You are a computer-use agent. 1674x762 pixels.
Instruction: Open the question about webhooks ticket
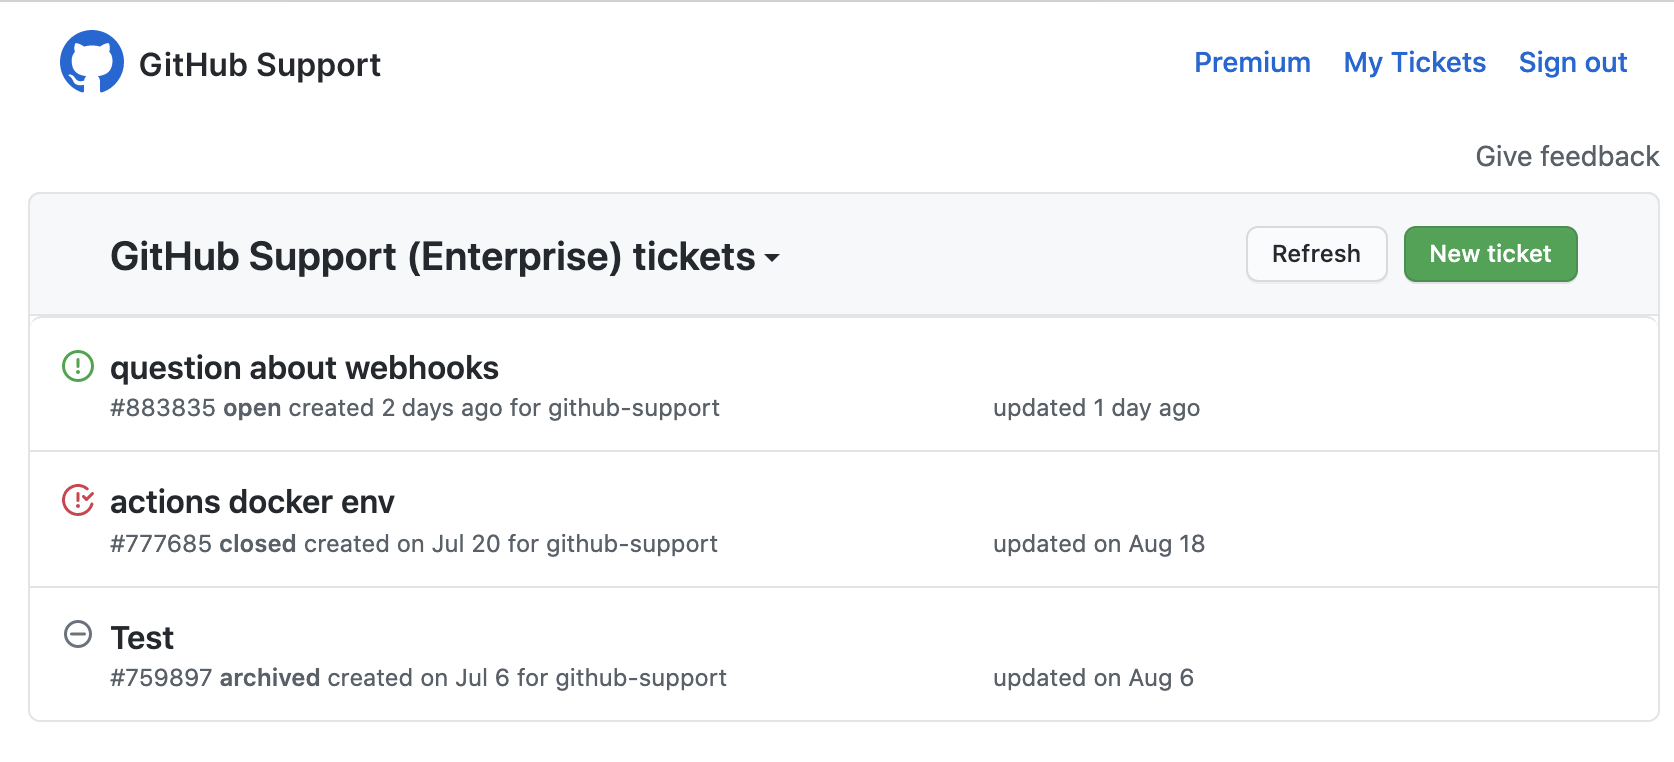coord(304,368)
